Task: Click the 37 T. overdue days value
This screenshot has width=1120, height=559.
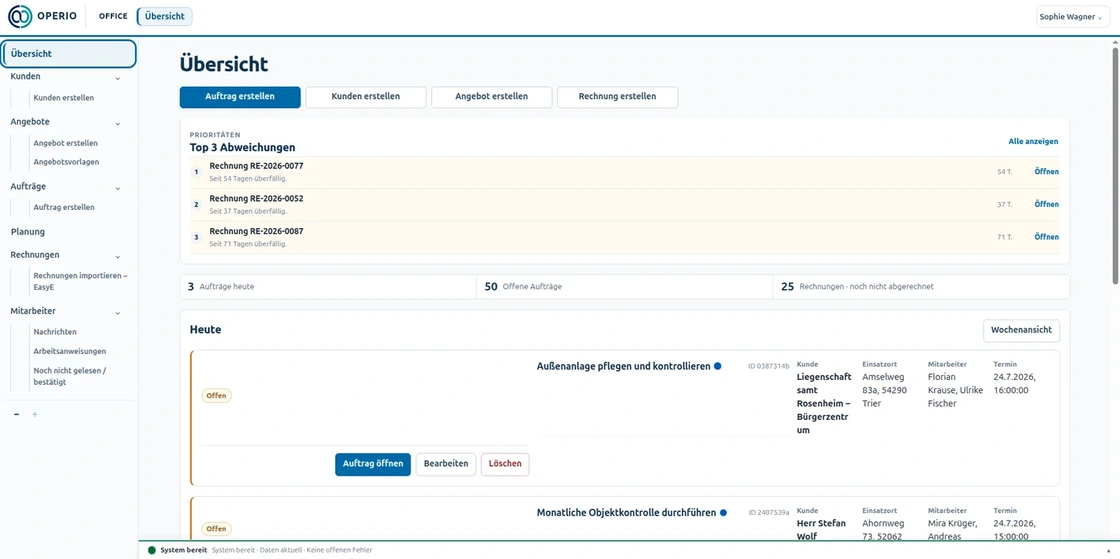Action: tap(1005, 205)
